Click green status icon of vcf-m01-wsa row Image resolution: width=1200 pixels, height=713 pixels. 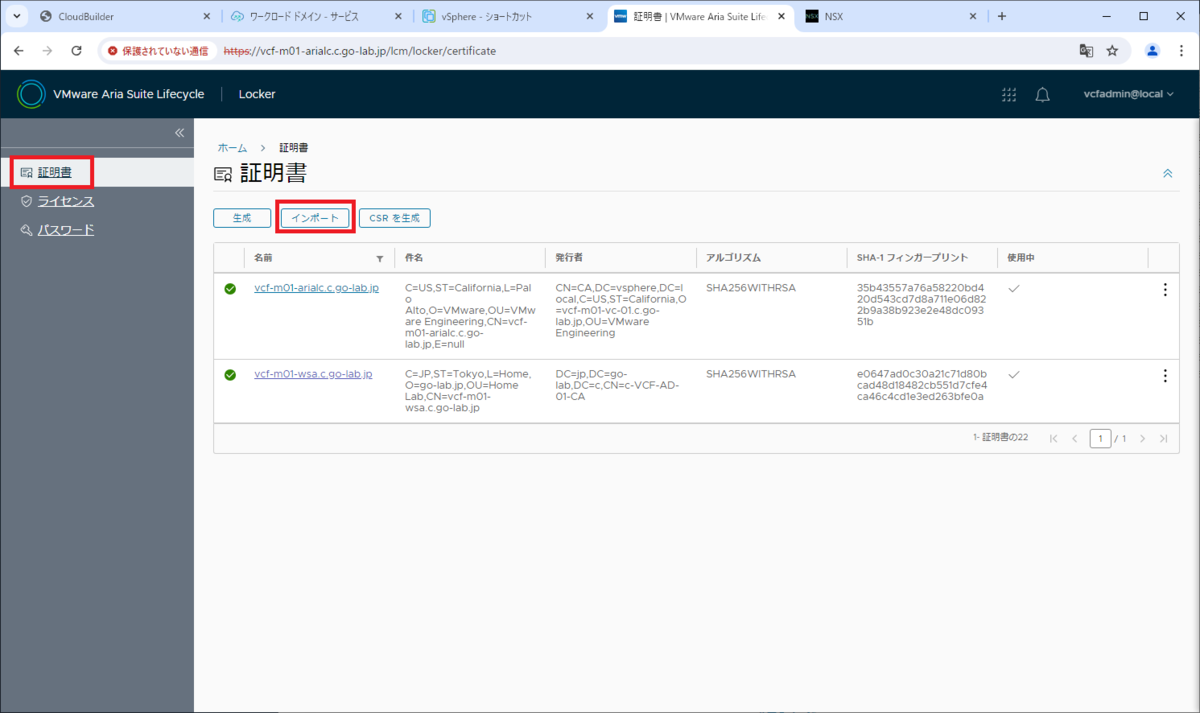pyautogui.click(x=230, y=375)
